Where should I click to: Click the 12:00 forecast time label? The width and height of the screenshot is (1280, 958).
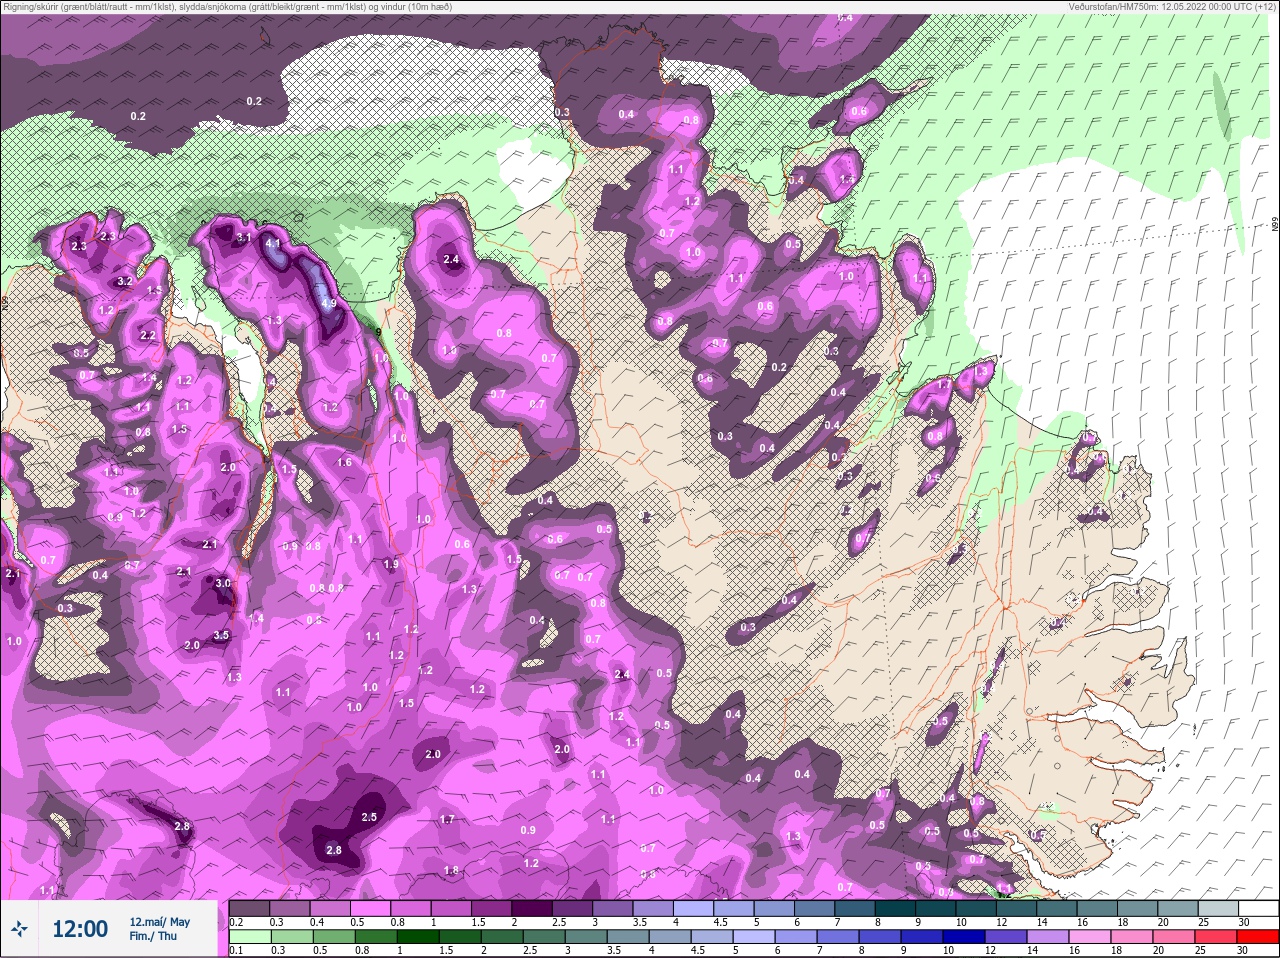[x=80, y=929]
